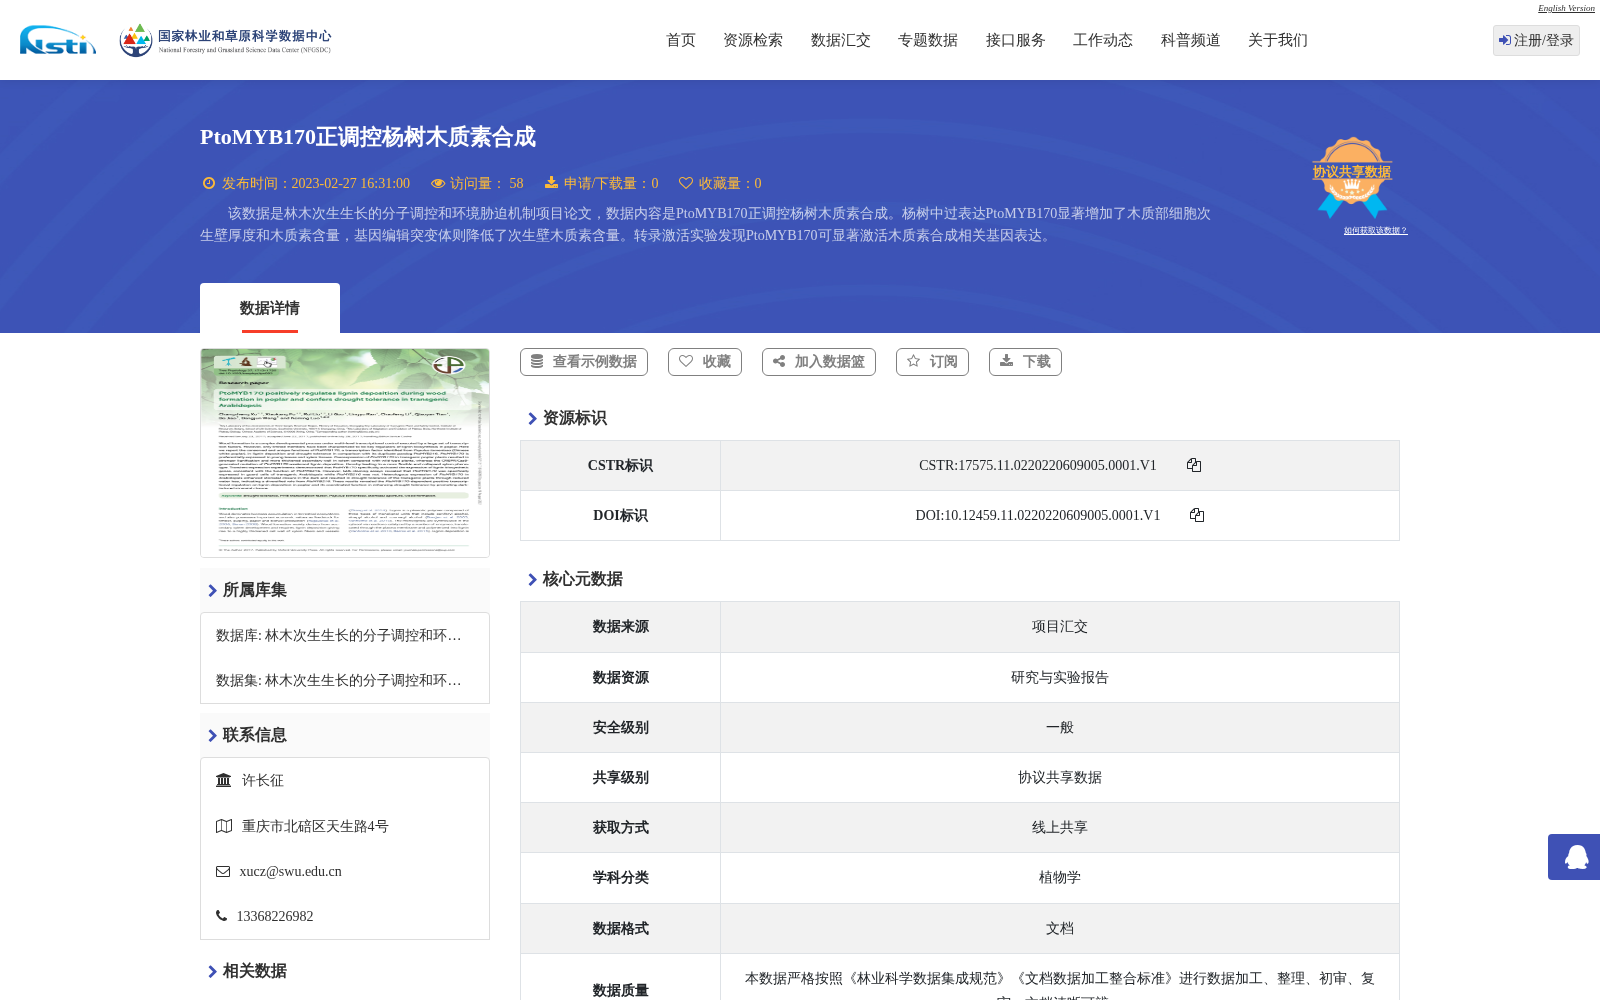Click the 协议共享数据 award badge
The image size is (1600, 1000).
pyautogui.click(x=1352, y=177)
